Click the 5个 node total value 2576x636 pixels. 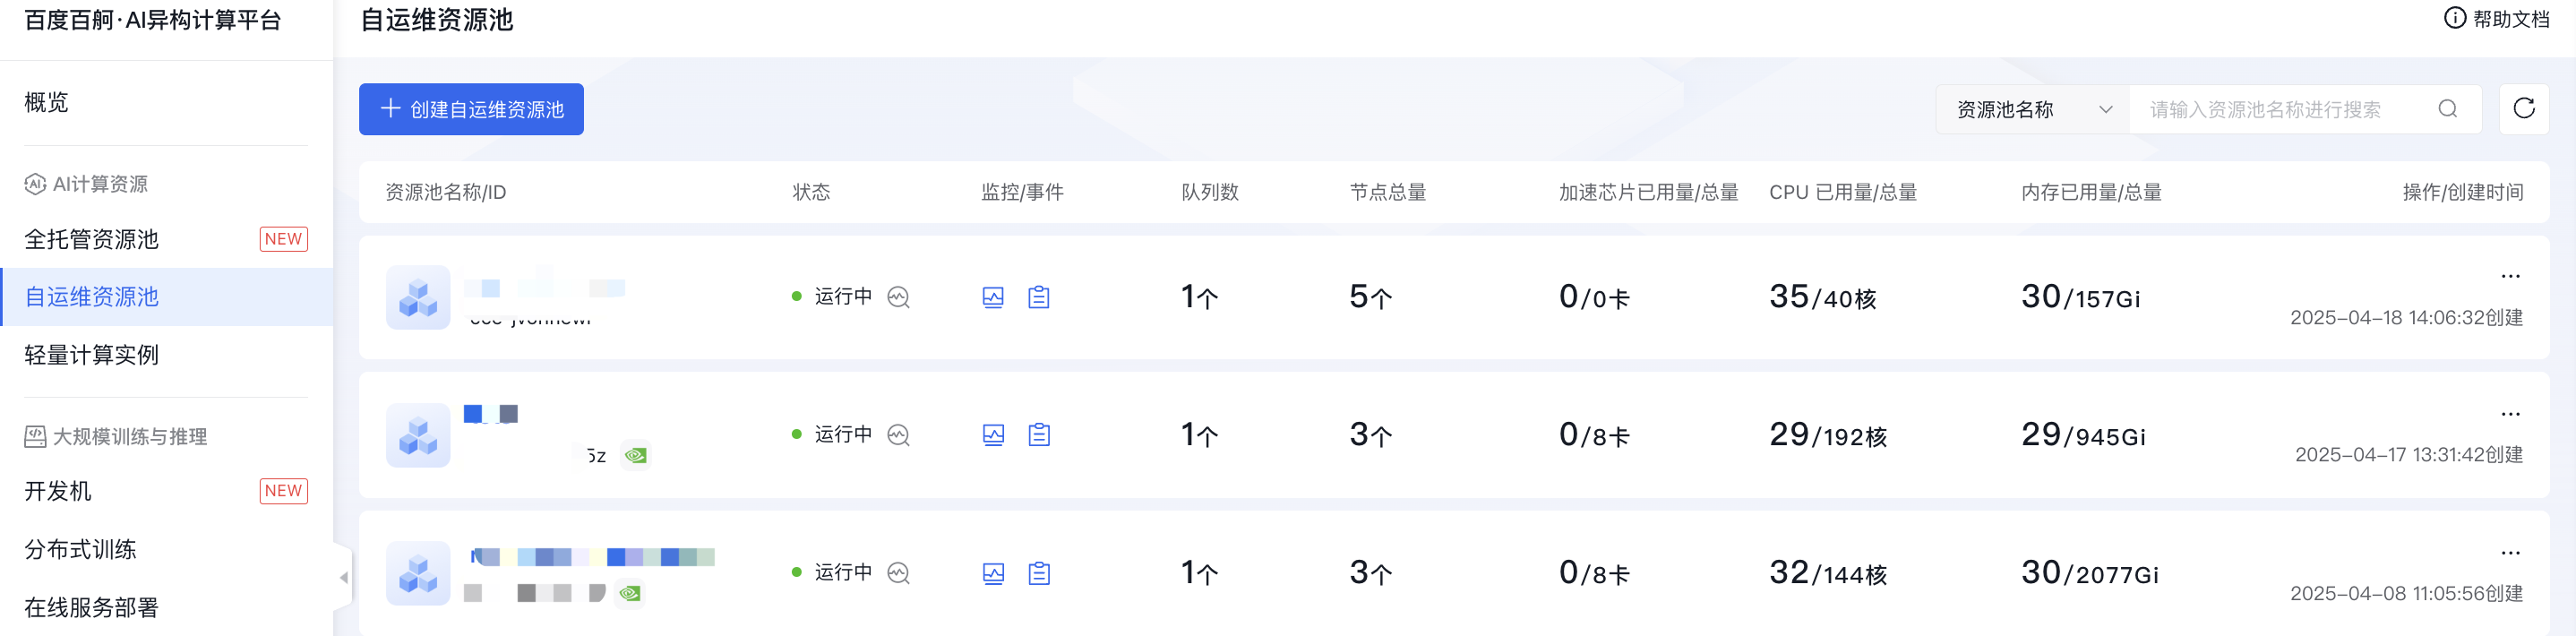[1370, 297]
